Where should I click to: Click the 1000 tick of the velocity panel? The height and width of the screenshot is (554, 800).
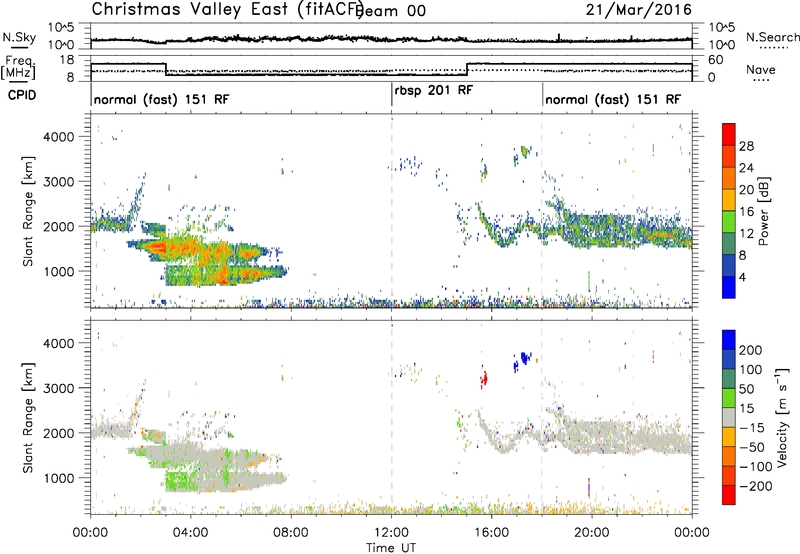(59, 478)
